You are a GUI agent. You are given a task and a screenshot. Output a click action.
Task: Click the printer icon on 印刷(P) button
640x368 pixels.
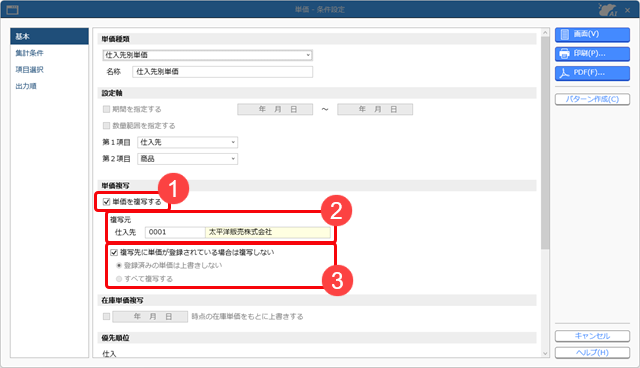pyautogui.click(x=564, y=53)
